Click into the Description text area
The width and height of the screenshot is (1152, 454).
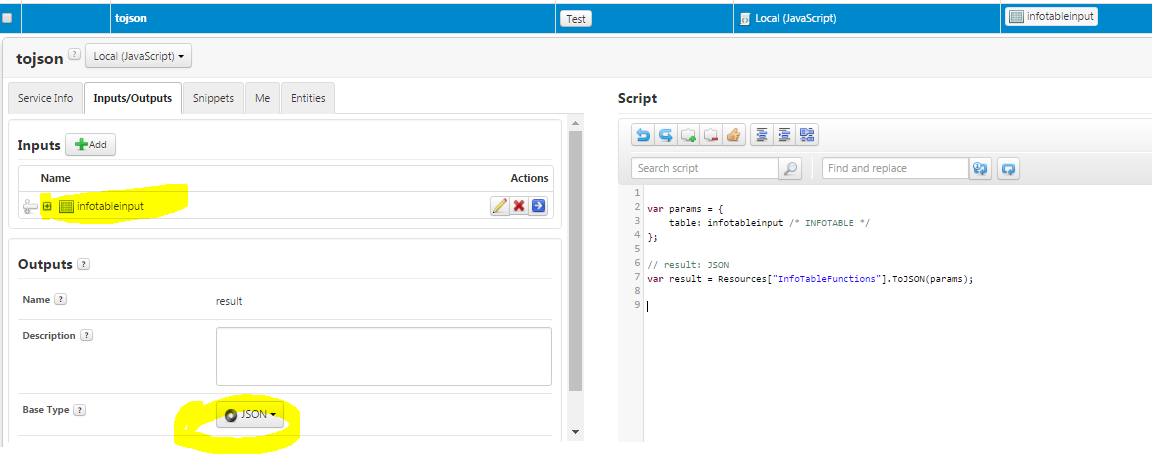(384, 356)
